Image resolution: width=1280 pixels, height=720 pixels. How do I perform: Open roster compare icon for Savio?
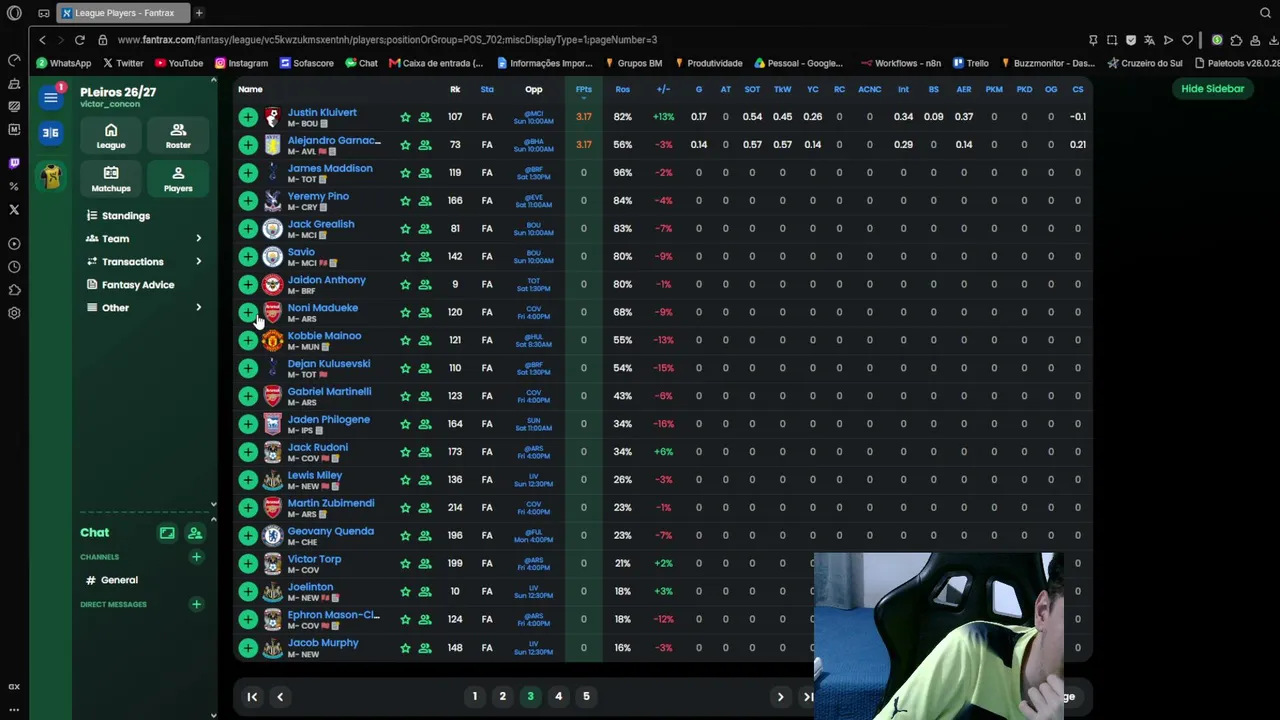(x=425, y=257)
